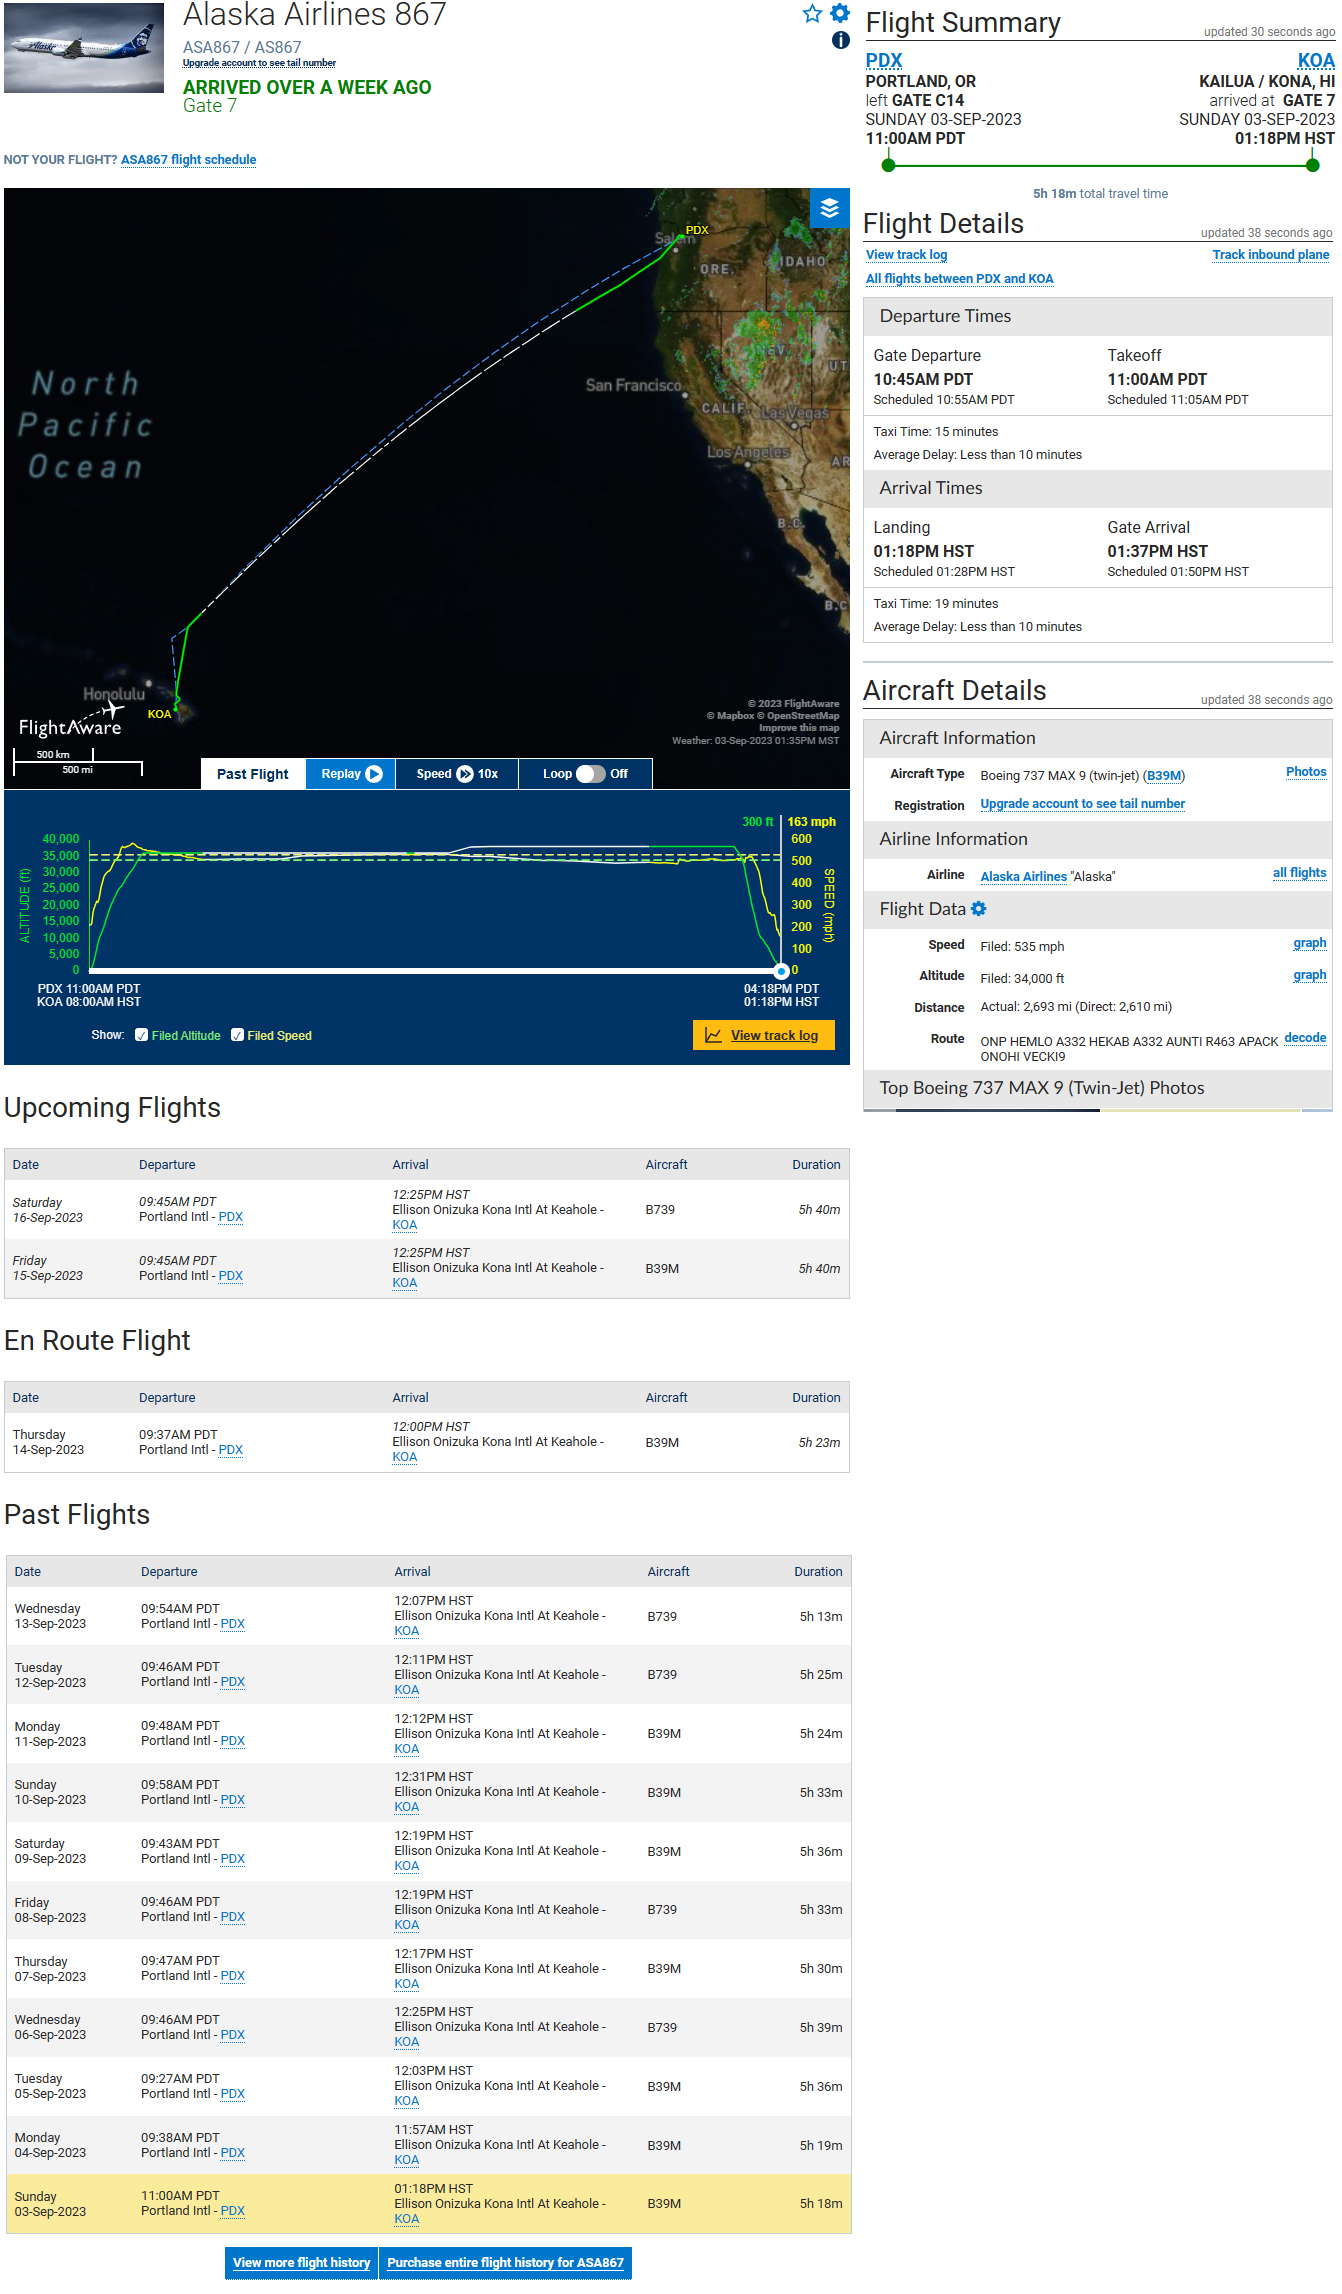1342x2294 pixels.
Task: Toggle the Loop Off switch
Action: (591, 774)
